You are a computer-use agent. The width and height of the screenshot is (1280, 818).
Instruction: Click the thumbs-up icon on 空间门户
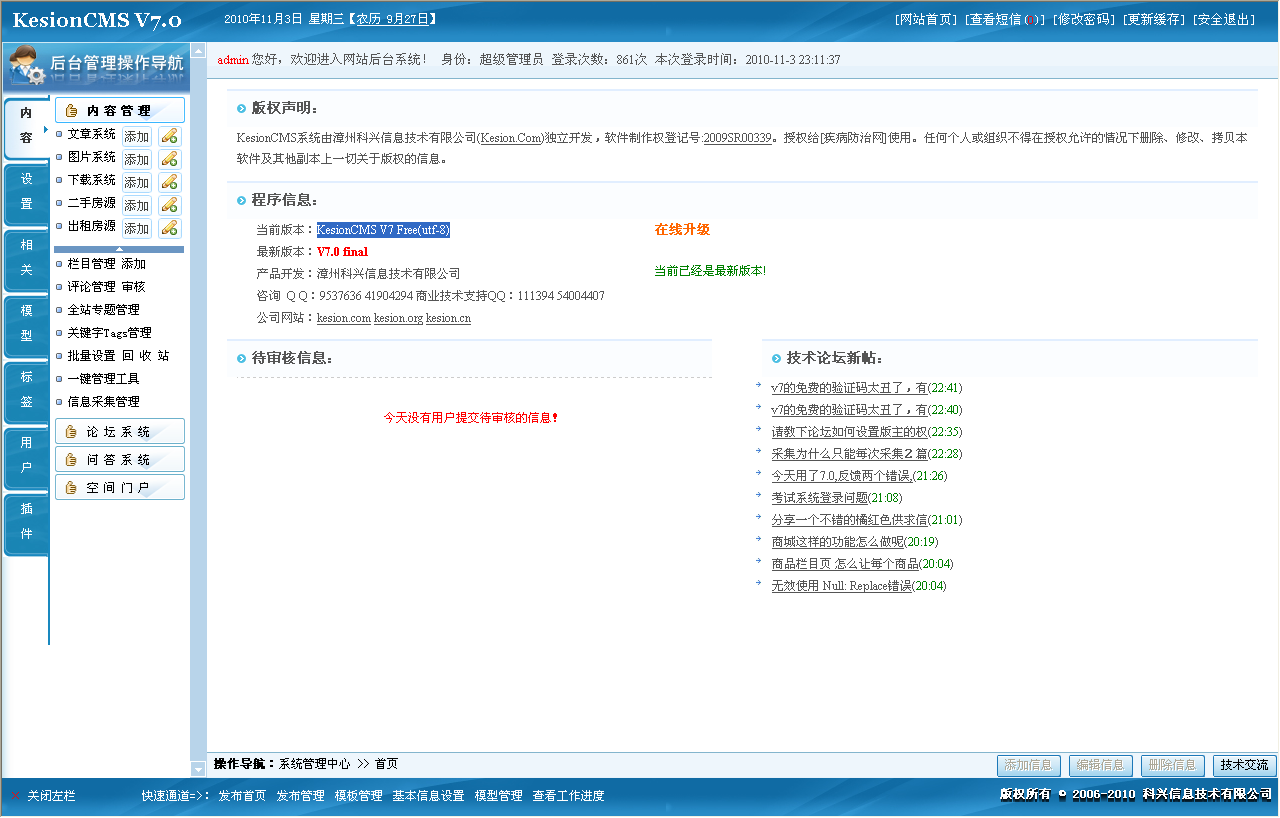71,488
